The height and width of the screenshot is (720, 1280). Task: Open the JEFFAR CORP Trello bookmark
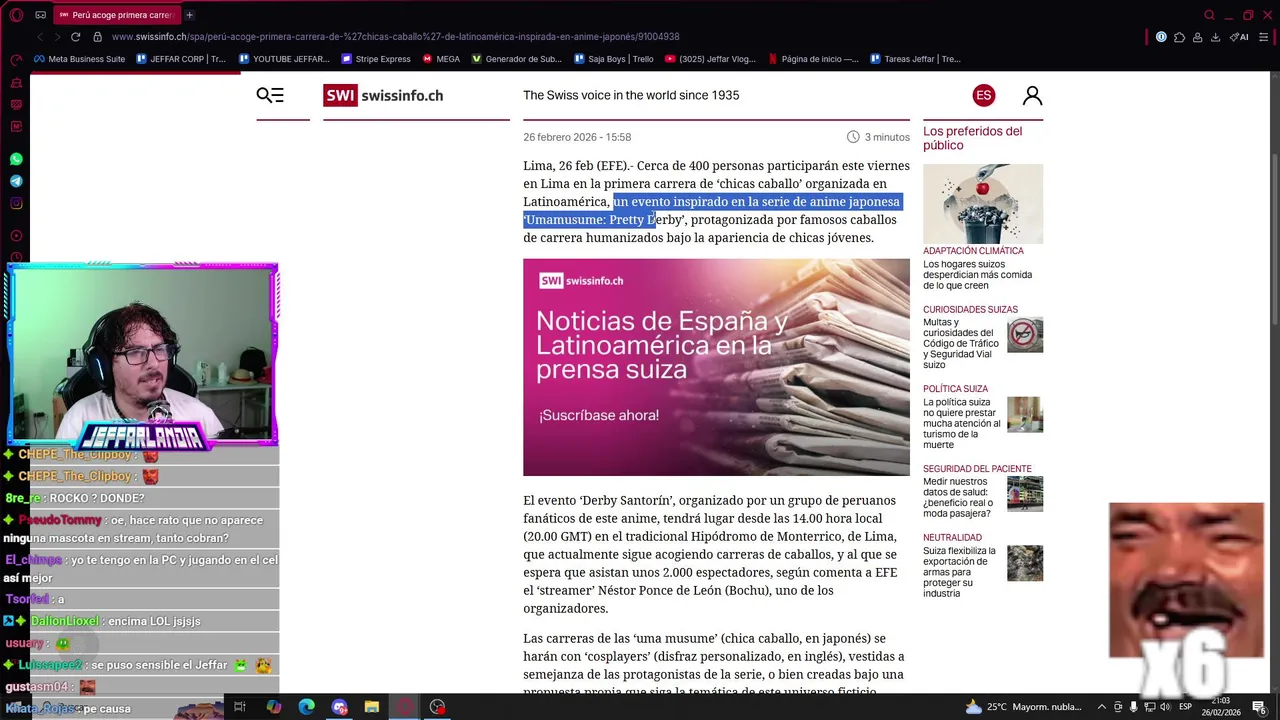pyautogui.click(x=181, y=59)
